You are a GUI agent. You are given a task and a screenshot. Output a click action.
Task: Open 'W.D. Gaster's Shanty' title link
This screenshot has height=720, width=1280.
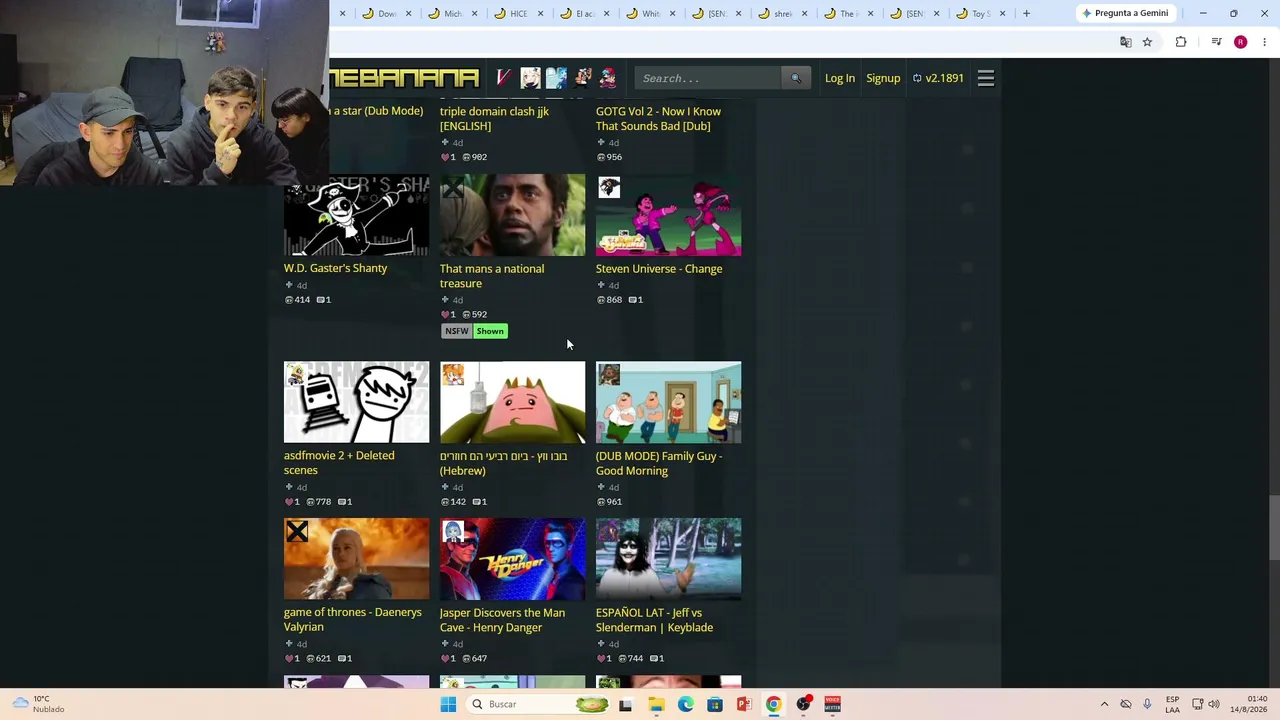(x=335, y=268)
